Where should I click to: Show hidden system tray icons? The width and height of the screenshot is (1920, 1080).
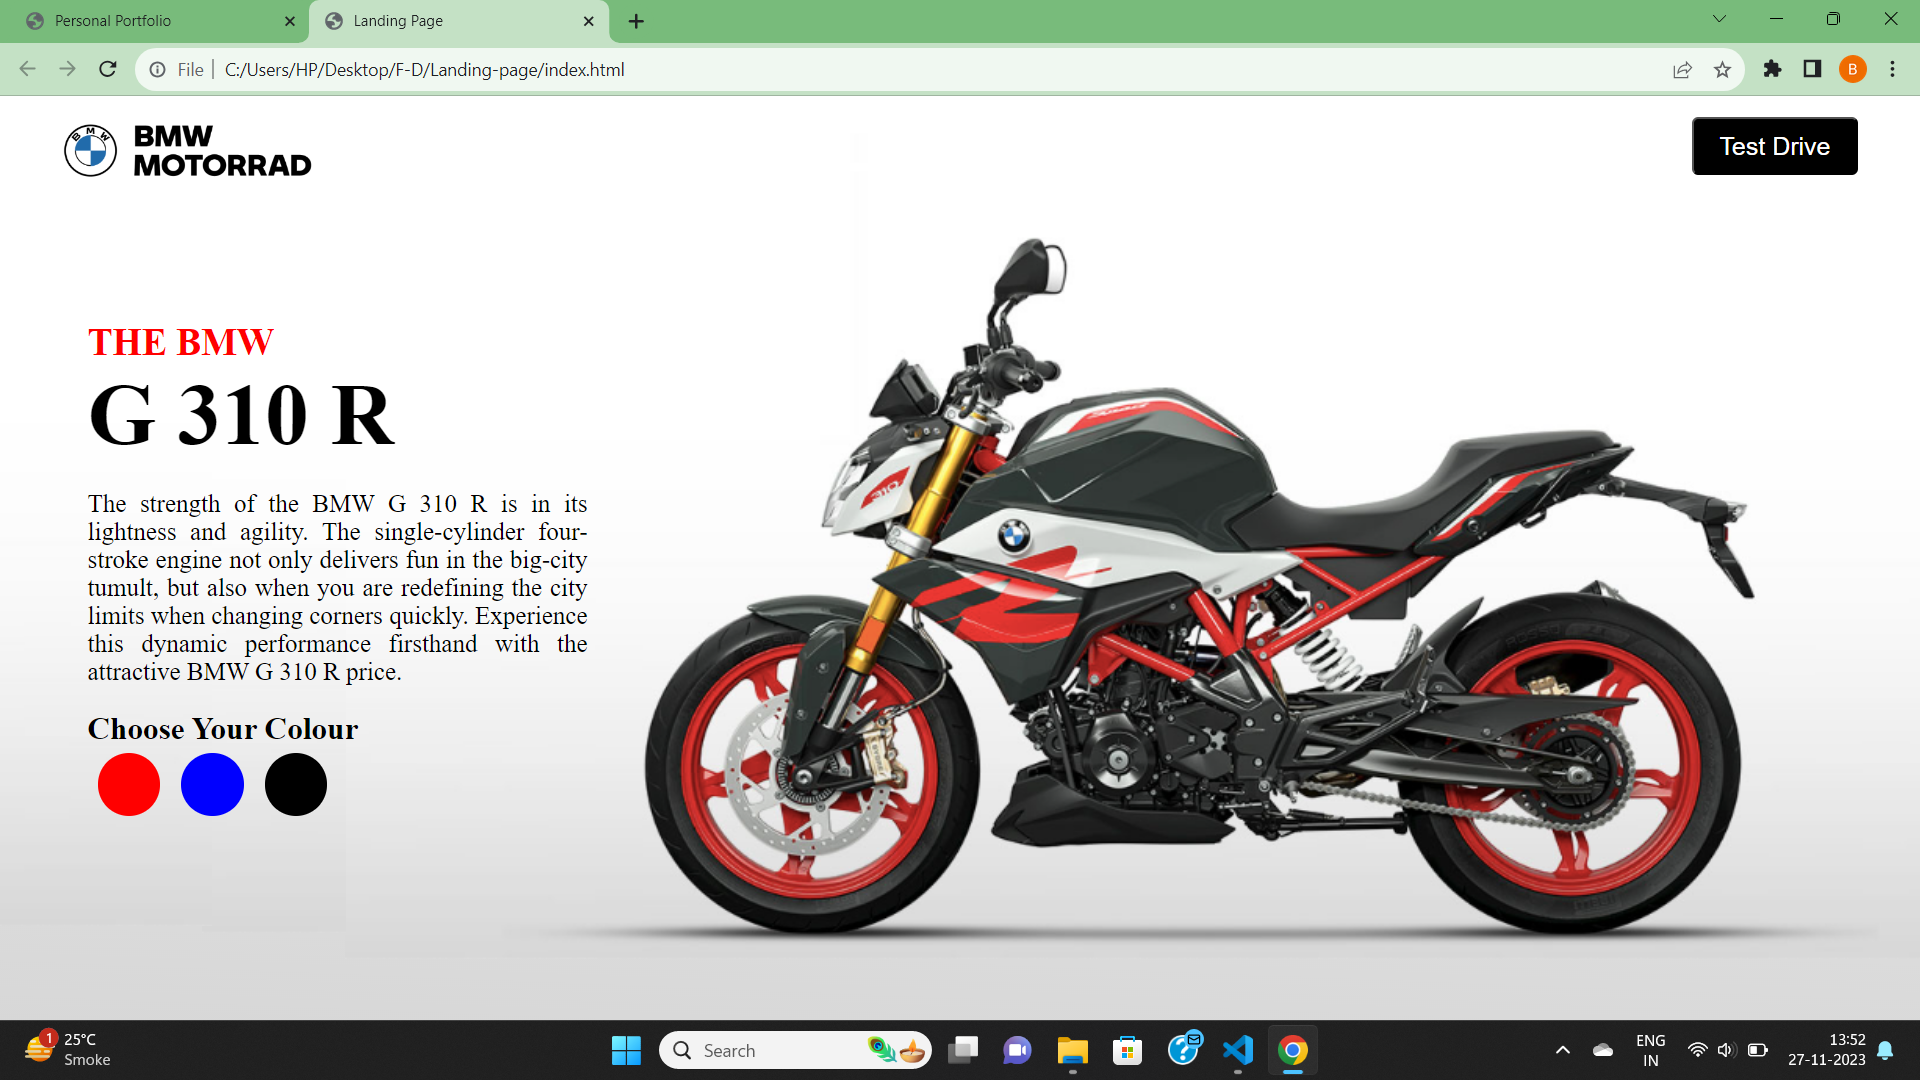[x=1562, y=1050]
